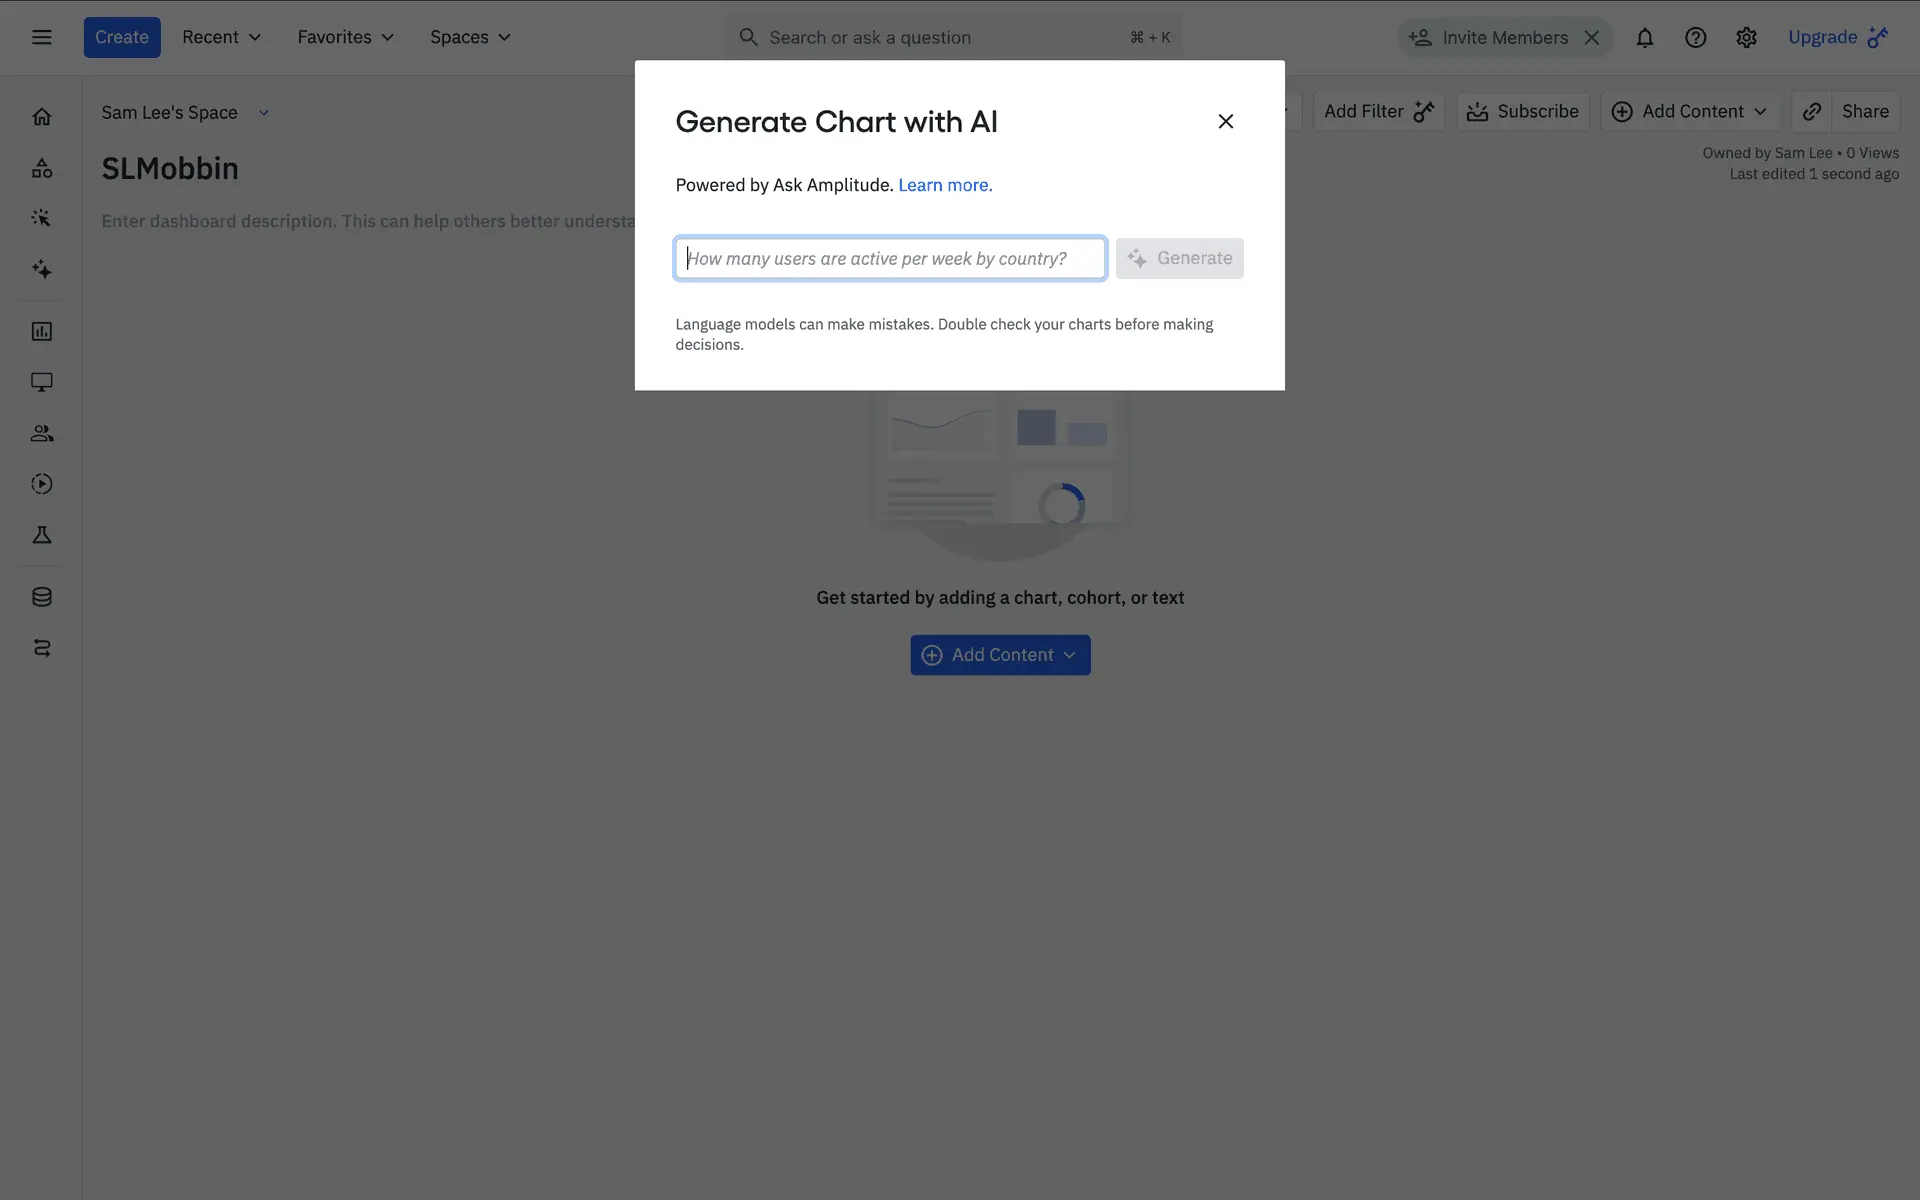
Task: Expand the Favorites dropdown
Action: coord(345,37)
